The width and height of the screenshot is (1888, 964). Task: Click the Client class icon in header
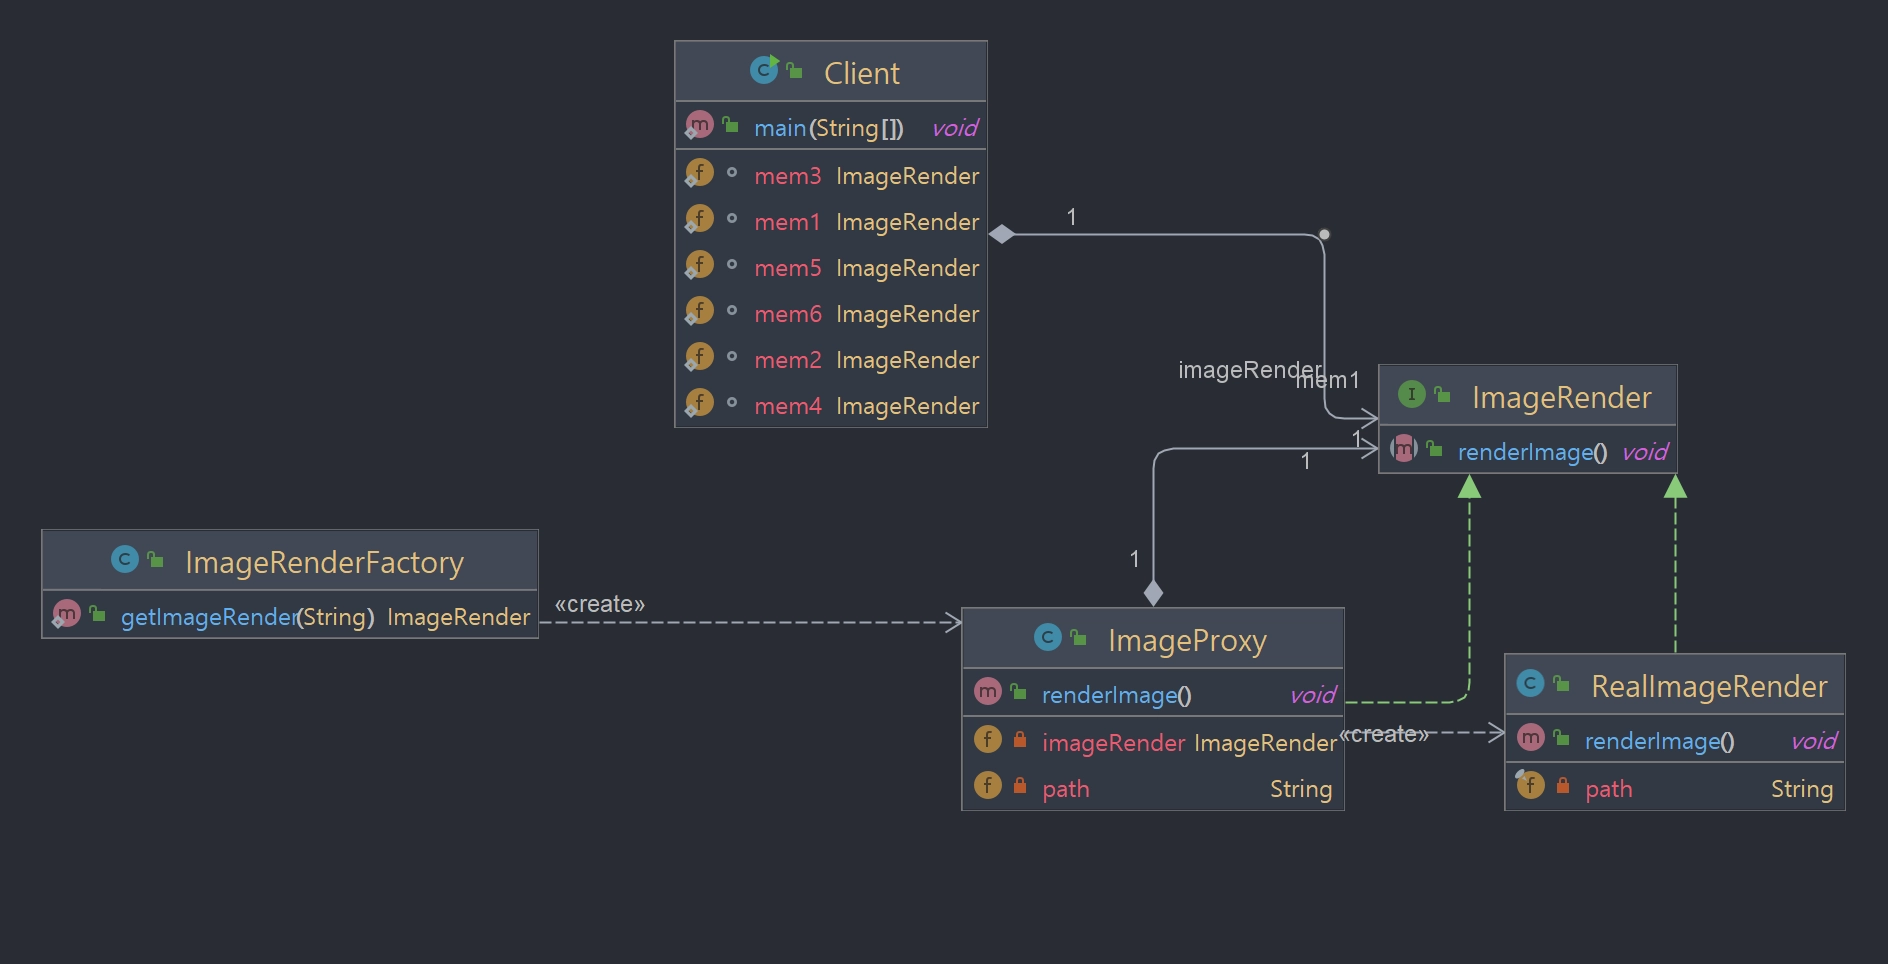[764, 70]
